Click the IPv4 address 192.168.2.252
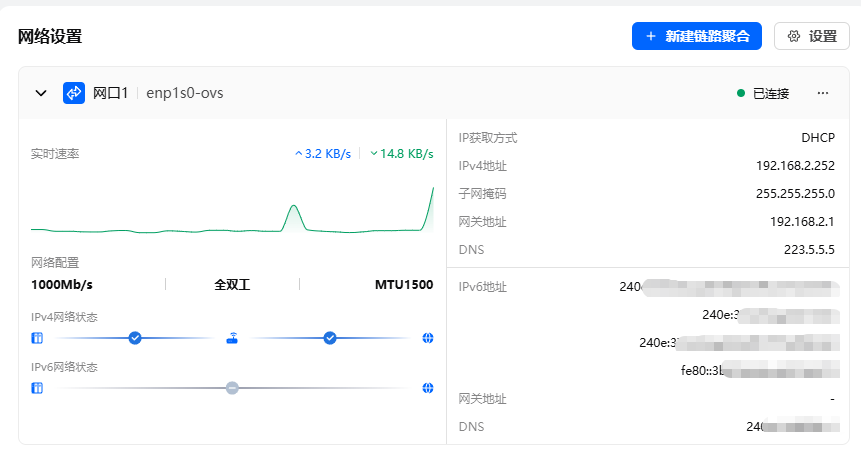The width and height of the screenshot is (861, 454). 795,166
